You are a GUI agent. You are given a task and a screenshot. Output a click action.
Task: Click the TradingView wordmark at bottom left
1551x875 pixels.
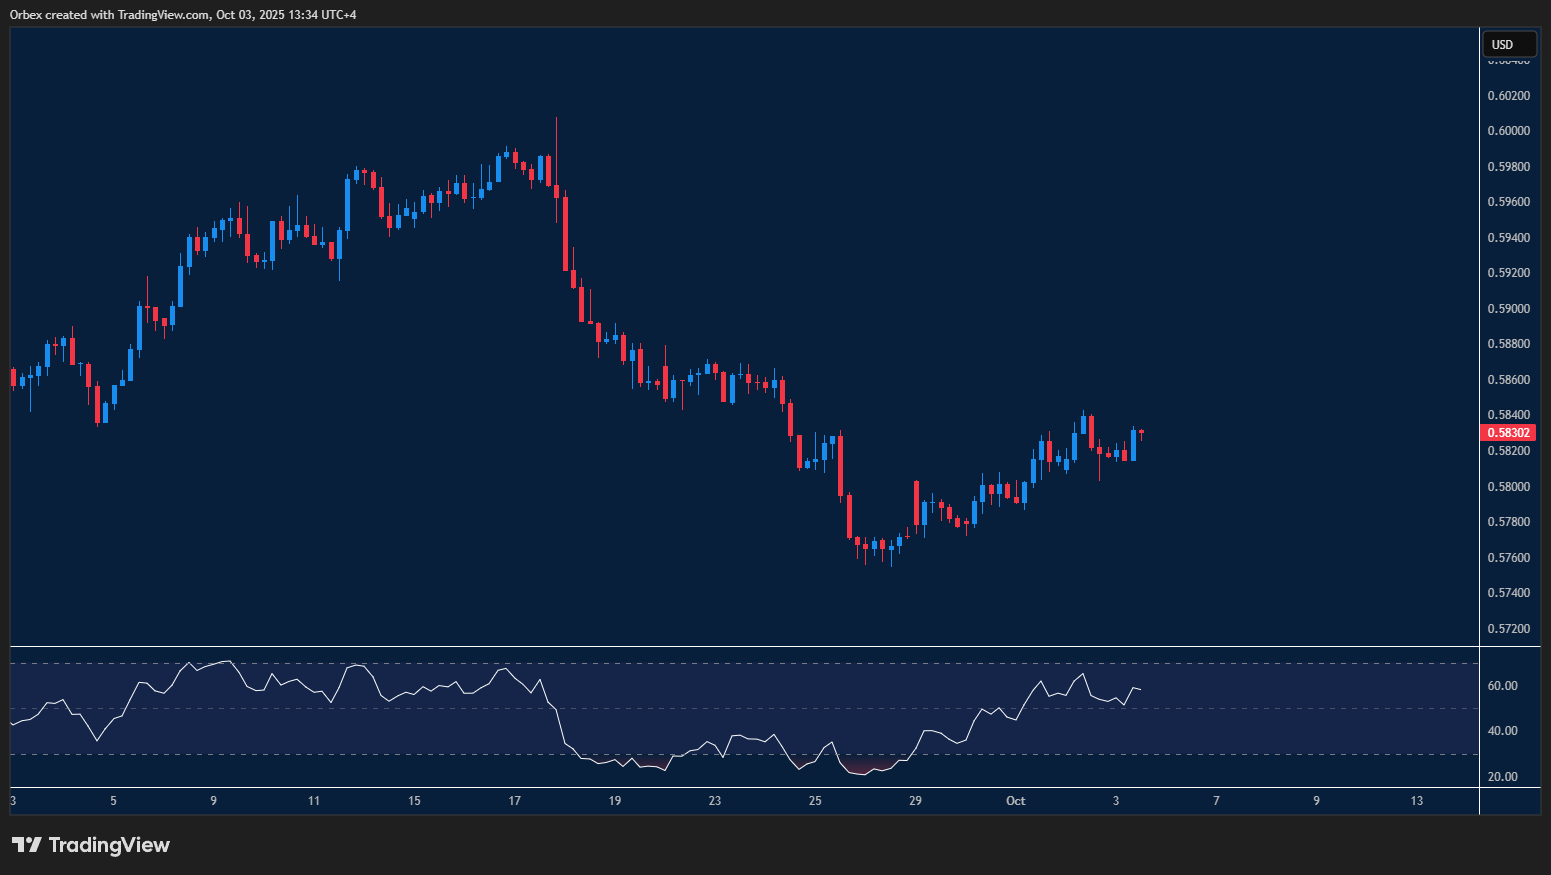click(x=109, y=845)
